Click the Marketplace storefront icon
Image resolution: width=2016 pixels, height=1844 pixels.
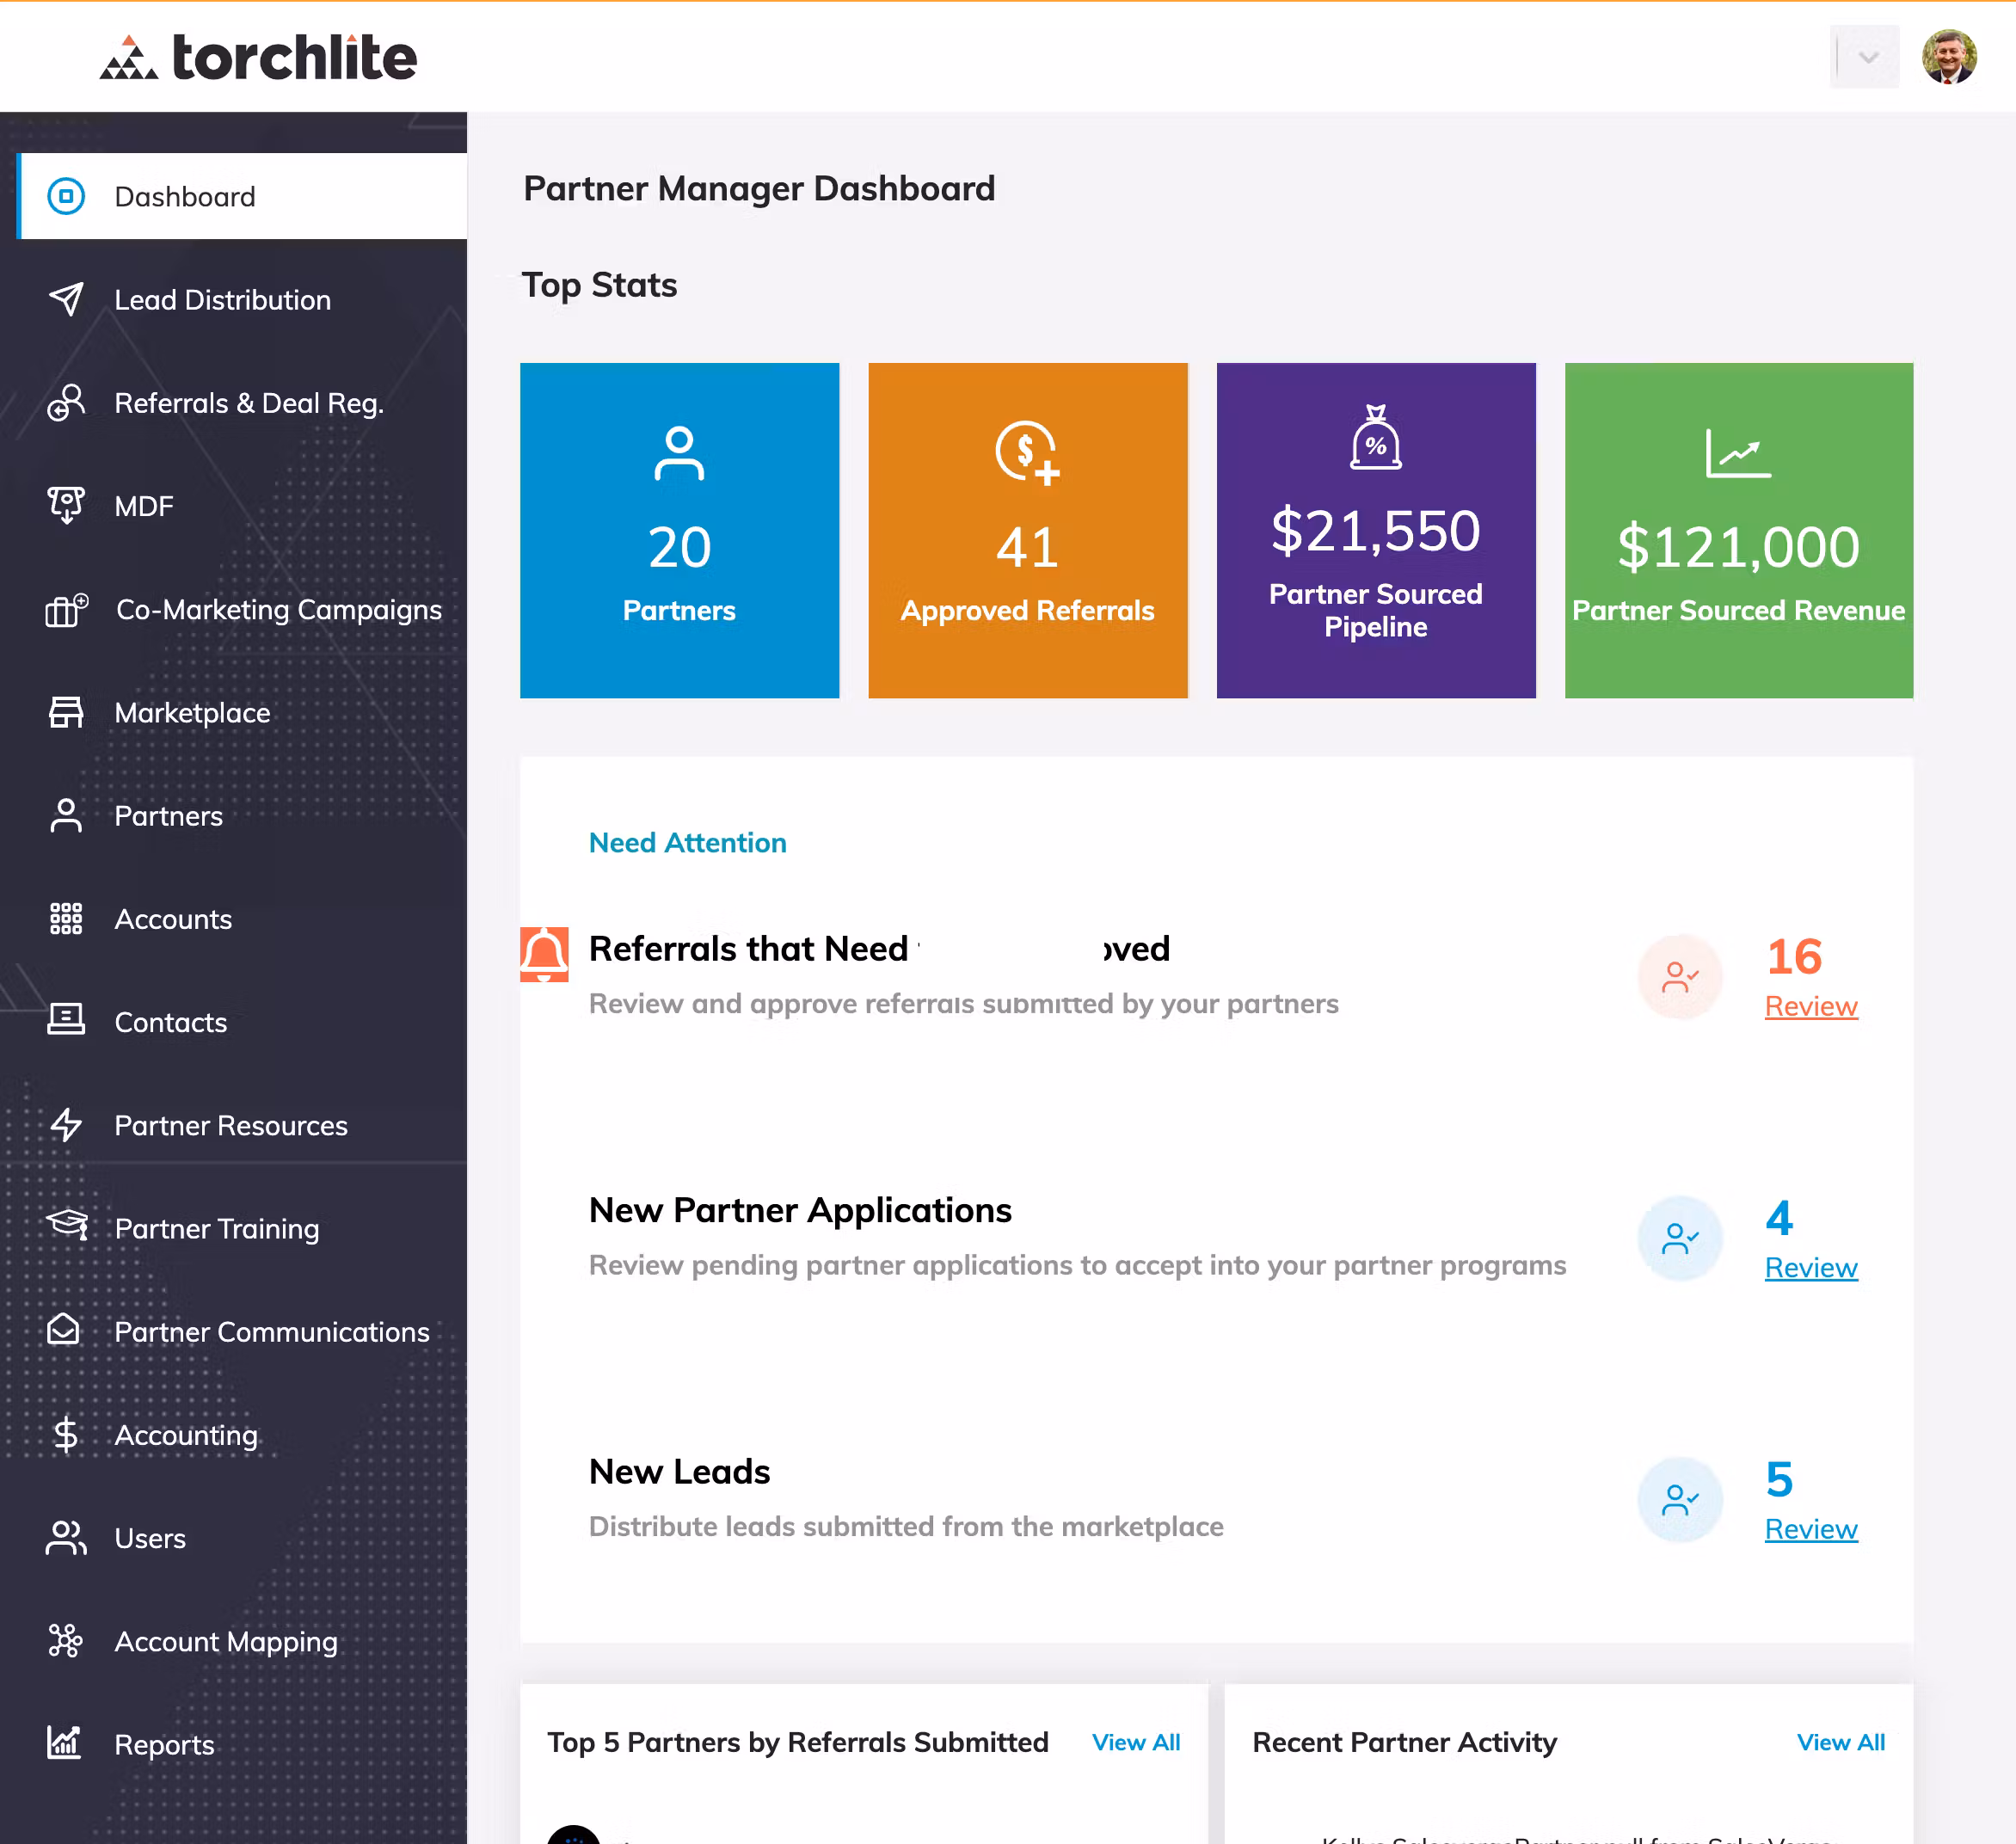tap(66, 712)
